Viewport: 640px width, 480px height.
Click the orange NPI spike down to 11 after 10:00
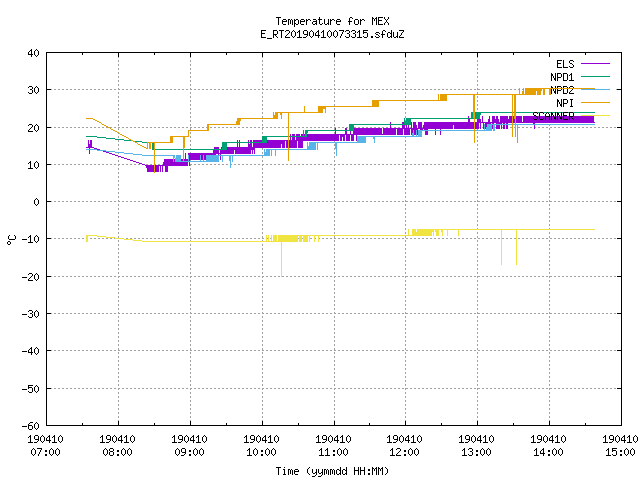pos(289,137)
